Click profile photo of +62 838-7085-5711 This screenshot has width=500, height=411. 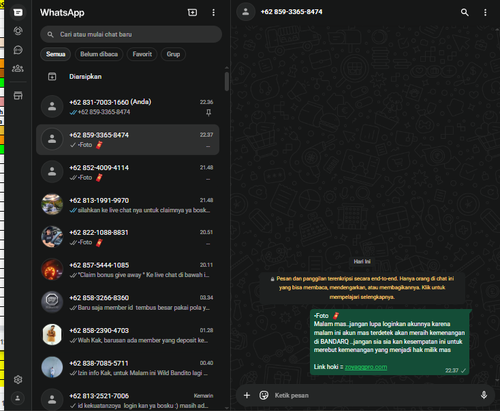pyautogui.click(x=52, y=367)
